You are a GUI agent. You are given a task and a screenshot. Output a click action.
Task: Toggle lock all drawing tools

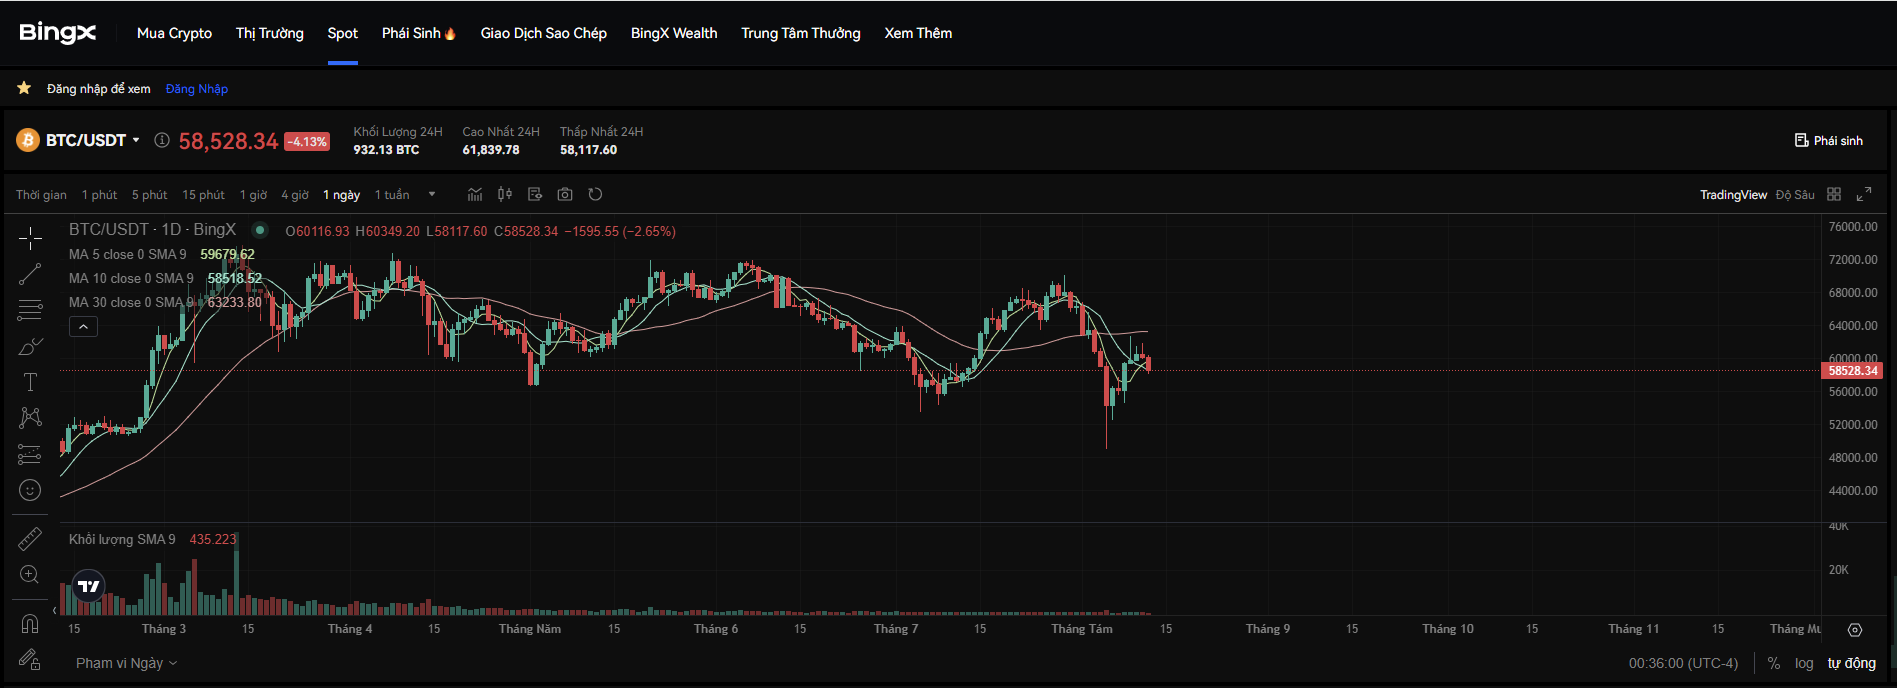[30, 660]
